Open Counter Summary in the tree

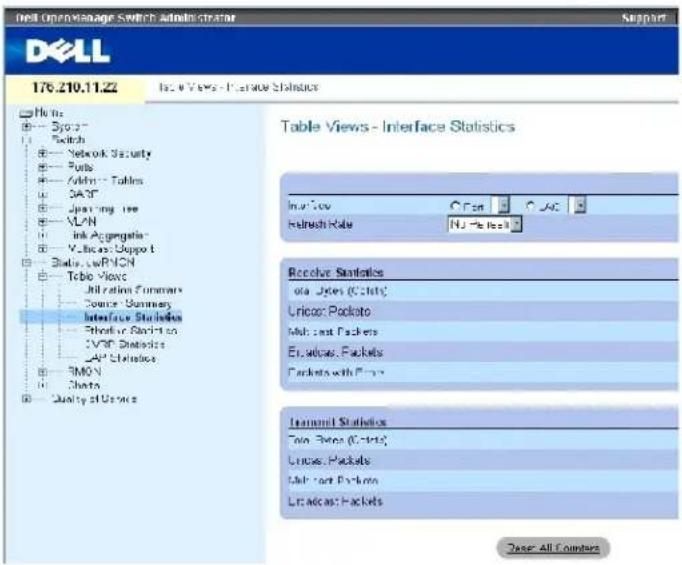pos(128,304)
